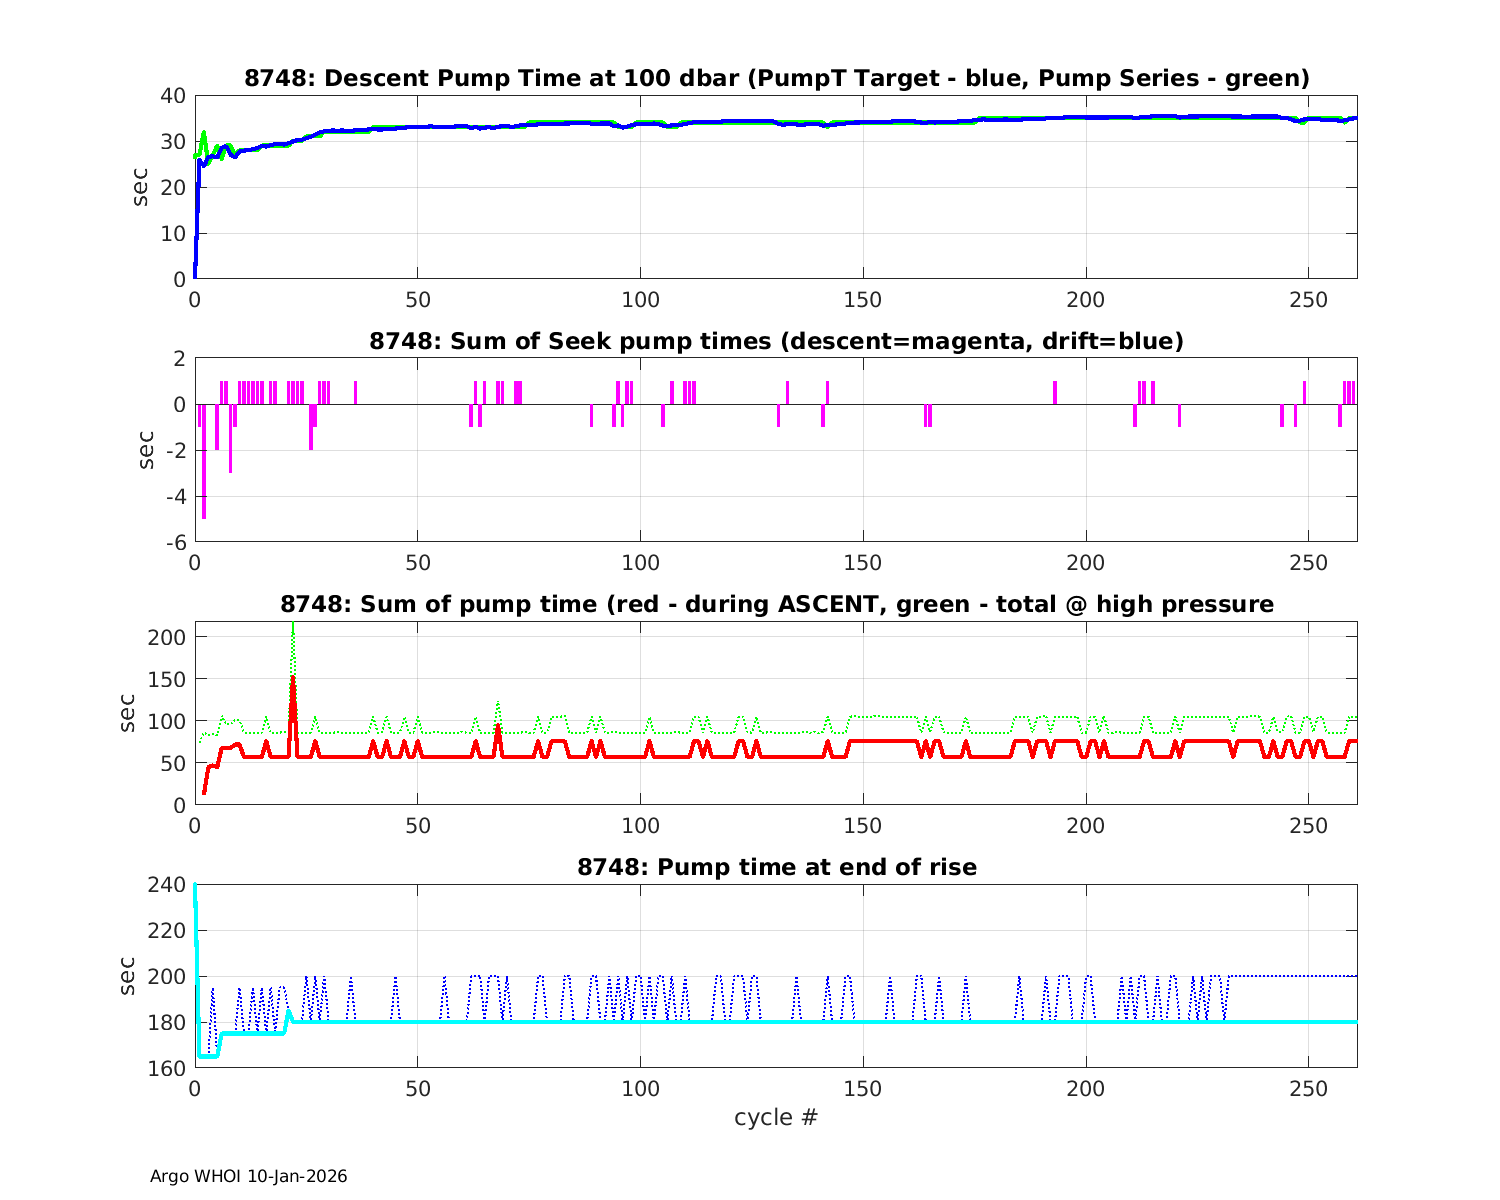The width and height of the screenshot is (1500, 1200).
Task: Click the 'sec' y-axis label of bottom plot
Action: tap(127, 976)
